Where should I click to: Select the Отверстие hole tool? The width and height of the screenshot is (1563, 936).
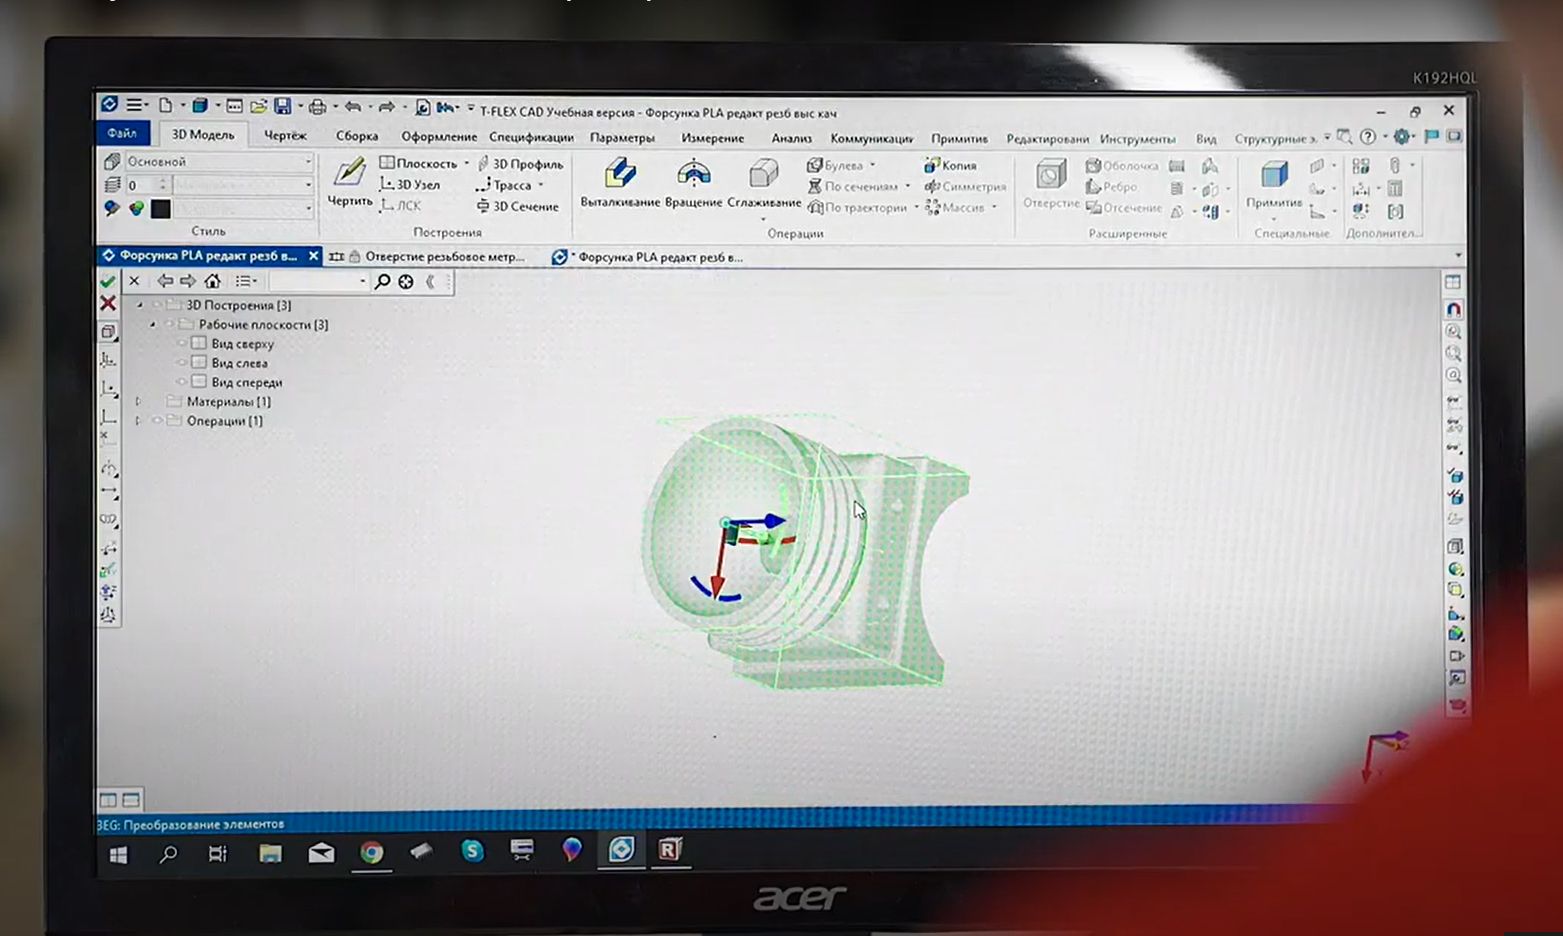click(1051, 182)
